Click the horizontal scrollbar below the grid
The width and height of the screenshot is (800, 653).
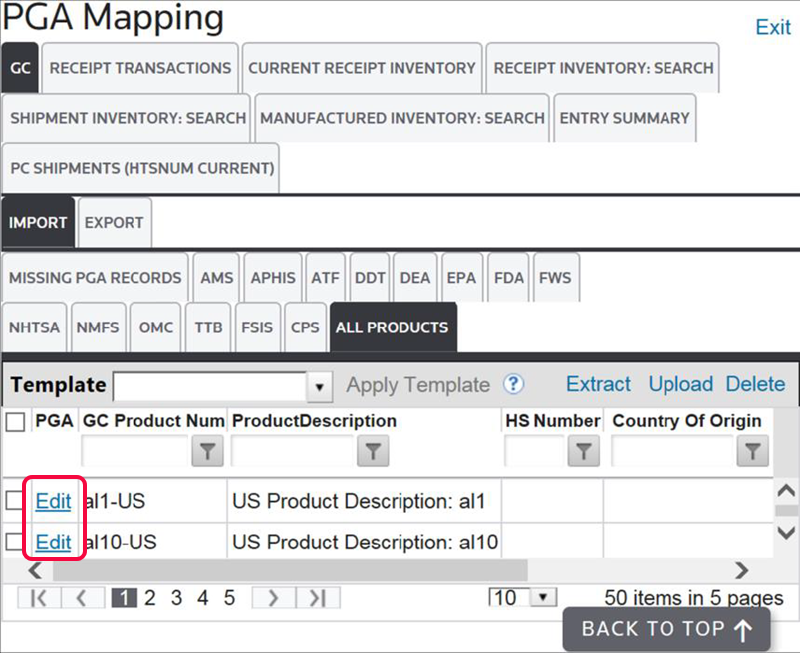tap(300, 571)
